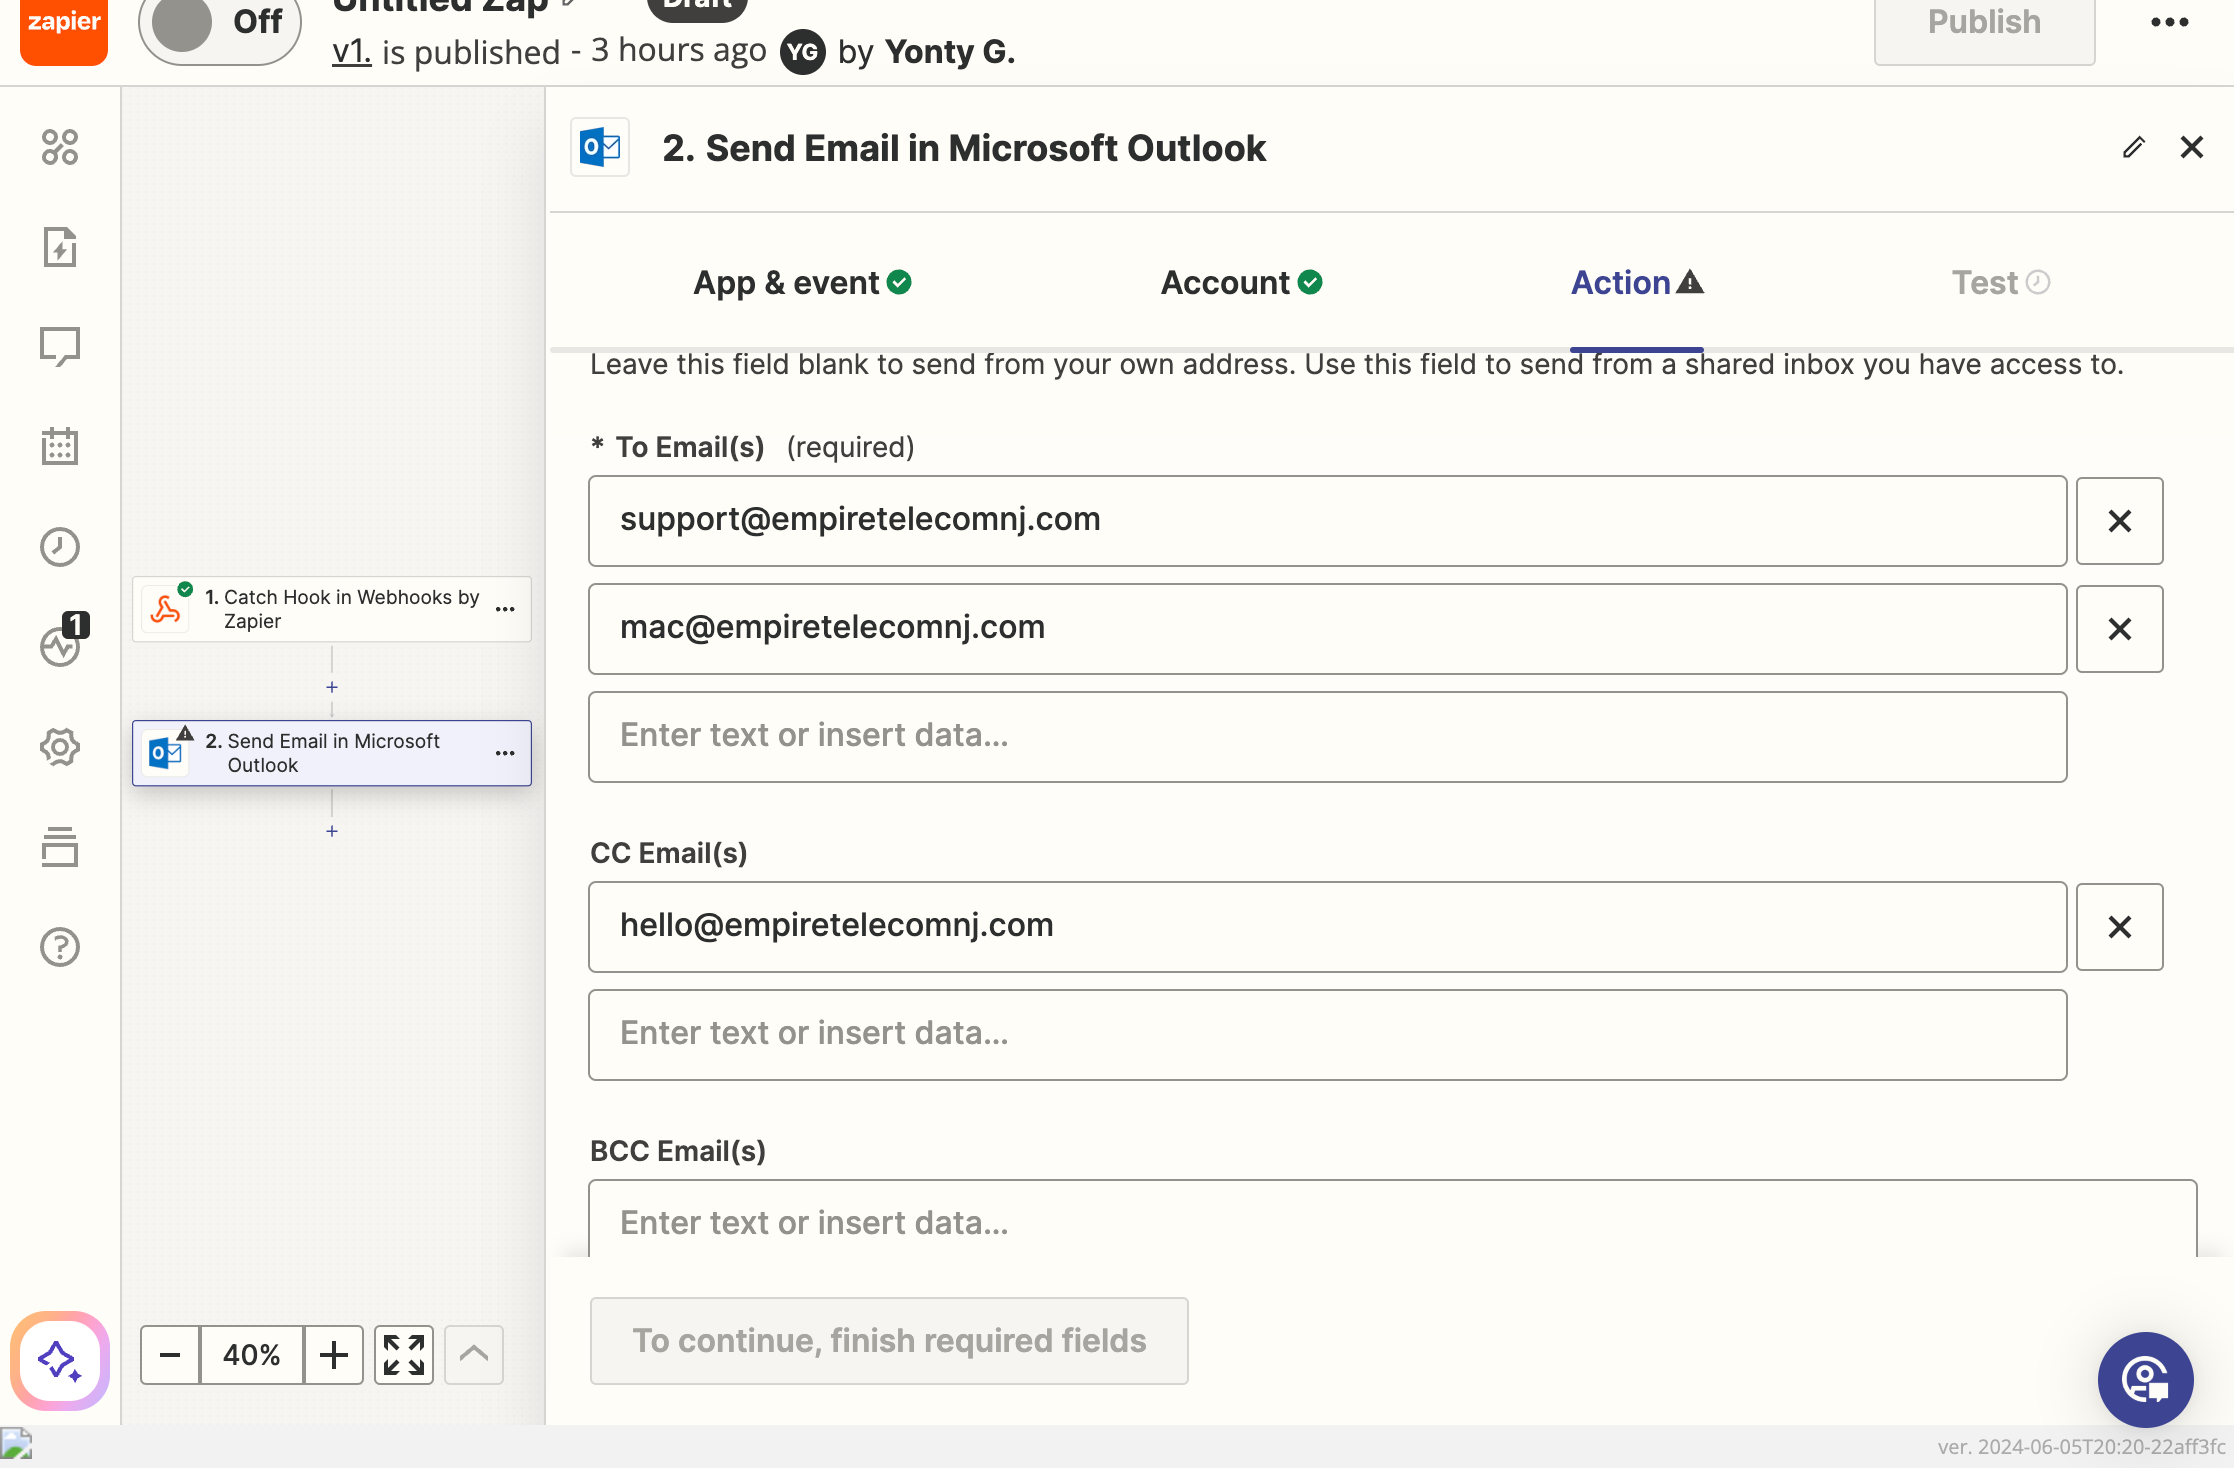Viewport: 2234px width, 1468px height.
Task: Edit the hello@empiretelecomnj.com CC field
Action: coord(1327,927)
